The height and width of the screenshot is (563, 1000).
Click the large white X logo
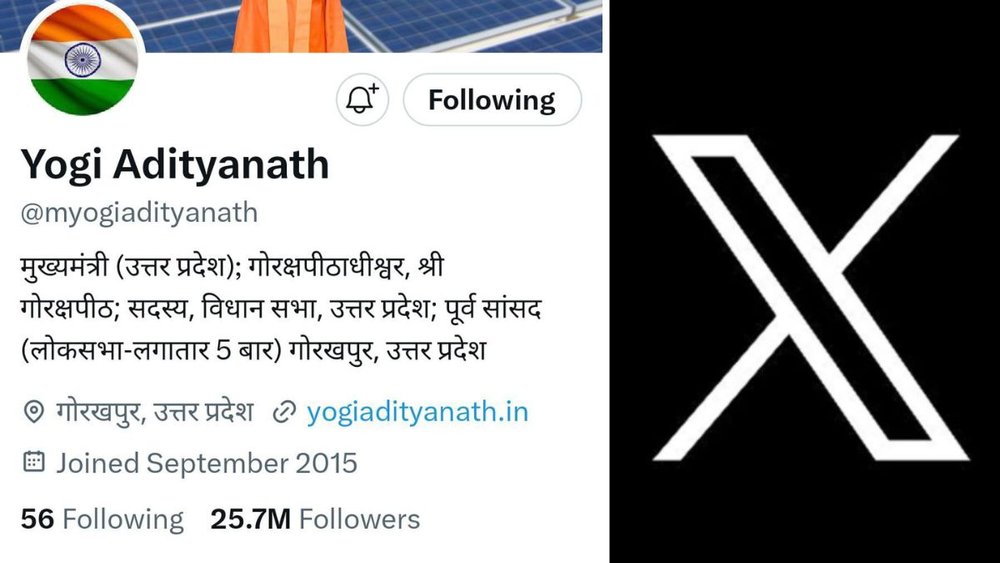[811, 298]
